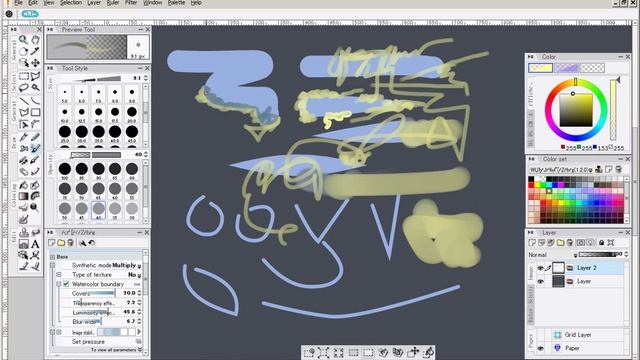Image resolution: width=640 pixels, height=360 pixels.
Task: Select the pencil drawing tool
Action: coord(36,137)
